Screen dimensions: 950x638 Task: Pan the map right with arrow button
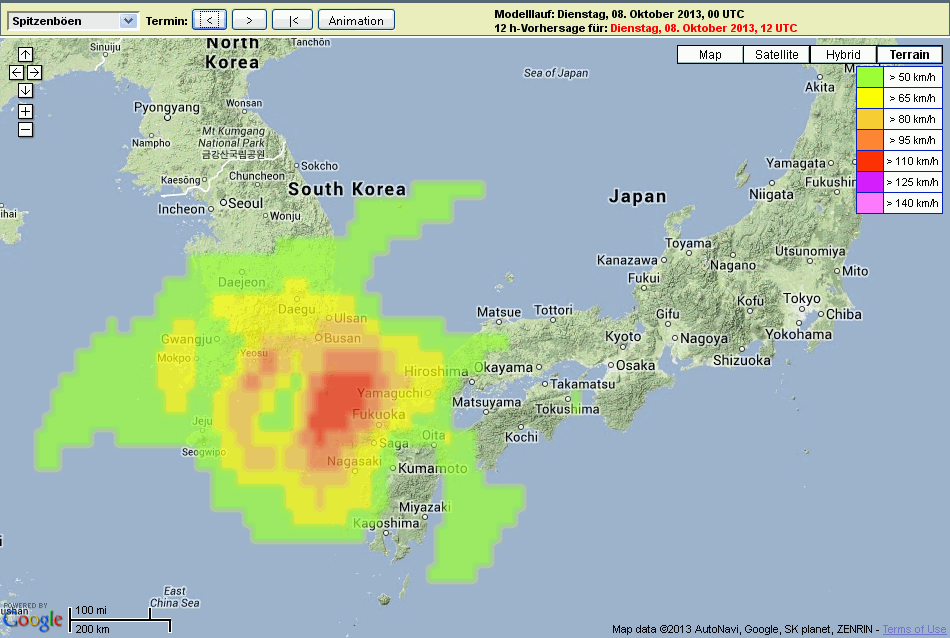coord(34,72)
